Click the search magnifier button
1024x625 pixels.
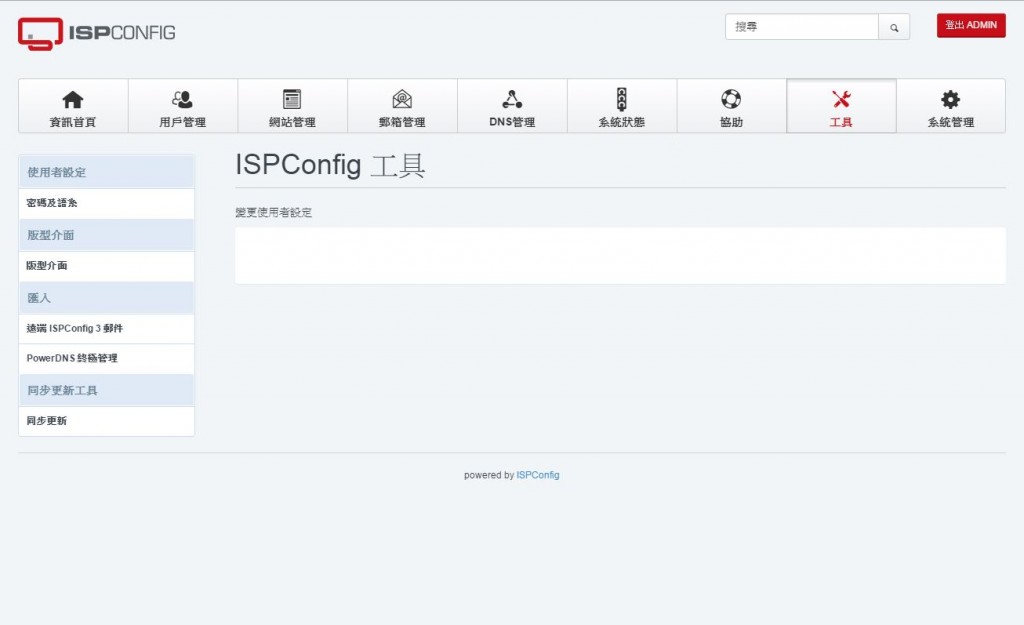894,27
